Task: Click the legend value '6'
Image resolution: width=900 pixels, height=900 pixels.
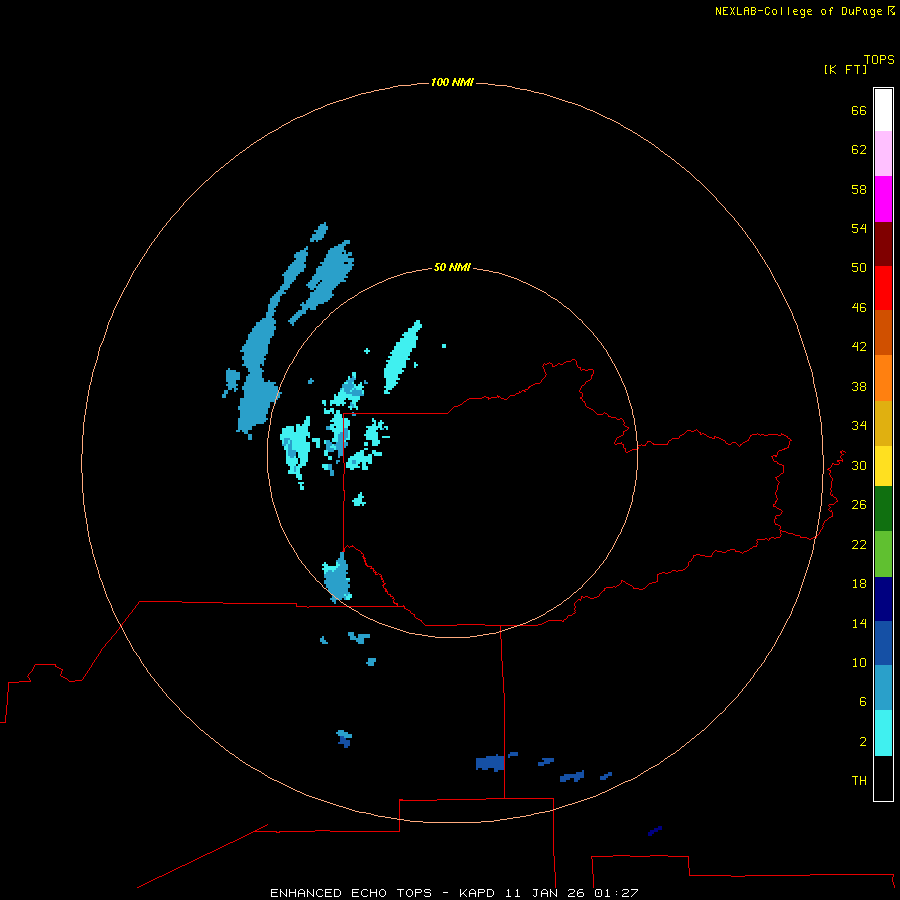Action: point(863,702)
